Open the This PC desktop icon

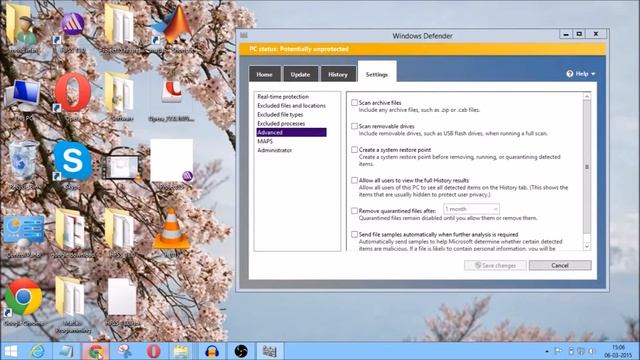(23, 95)
